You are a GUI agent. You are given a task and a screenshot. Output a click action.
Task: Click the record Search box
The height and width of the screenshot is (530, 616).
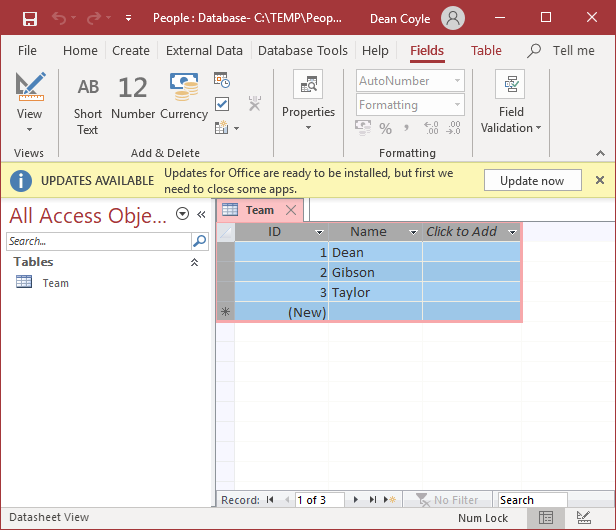point(532,500)
